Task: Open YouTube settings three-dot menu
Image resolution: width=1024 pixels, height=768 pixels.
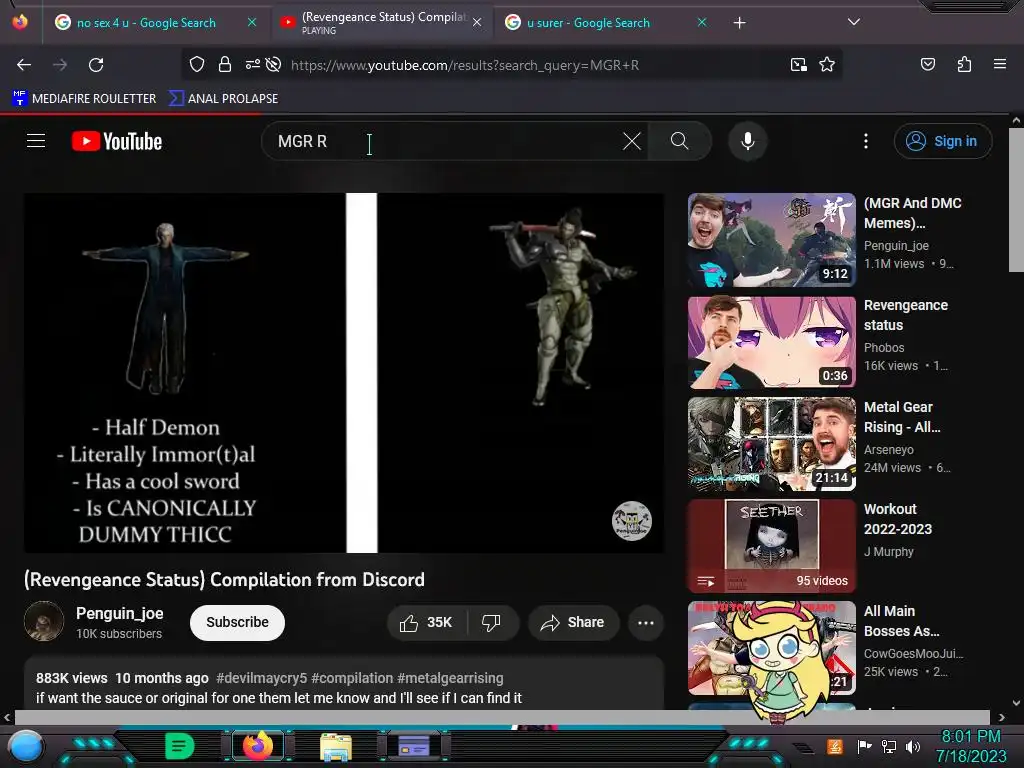Action: coord(866,141)
